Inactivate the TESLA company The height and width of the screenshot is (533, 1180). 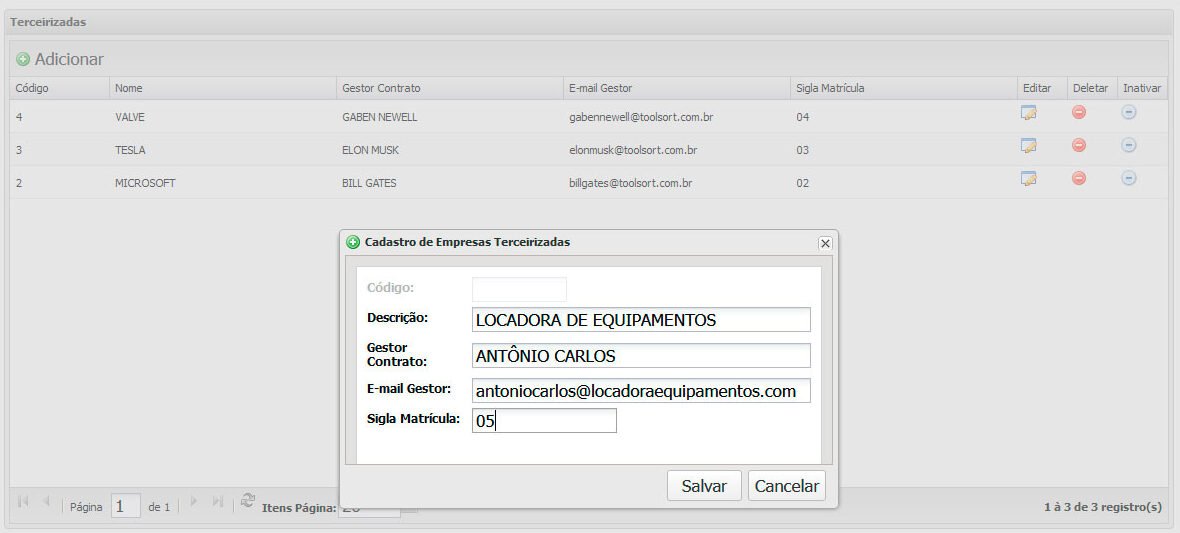coord(1128,145)
